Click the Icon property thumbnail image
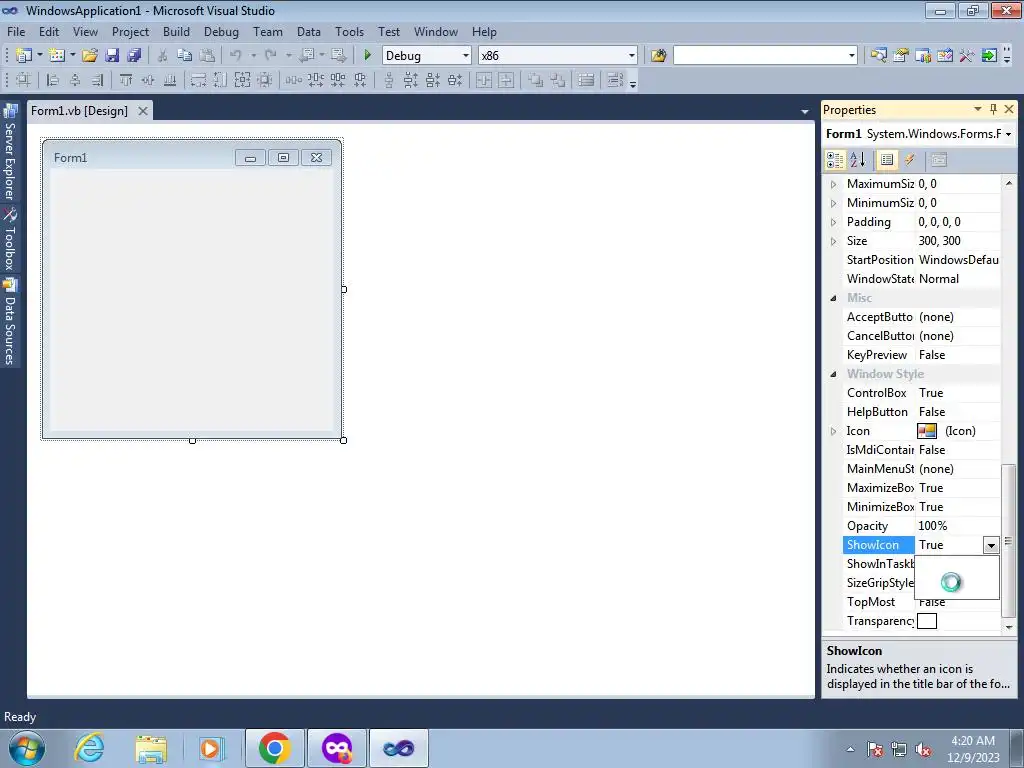Screen dimensions: 1024x768 click(927, 431)
